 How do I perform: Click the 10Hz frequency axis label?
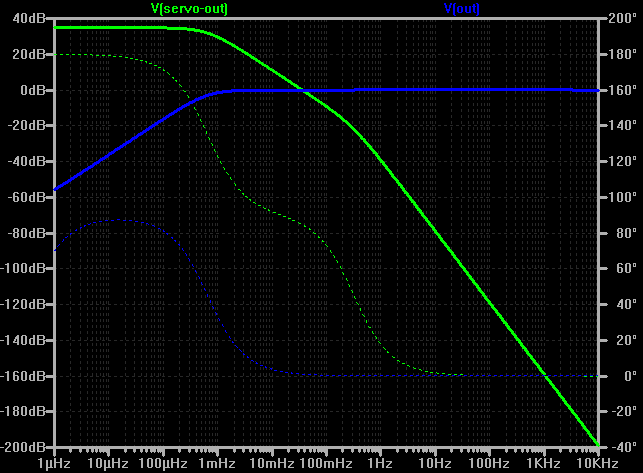435,464
